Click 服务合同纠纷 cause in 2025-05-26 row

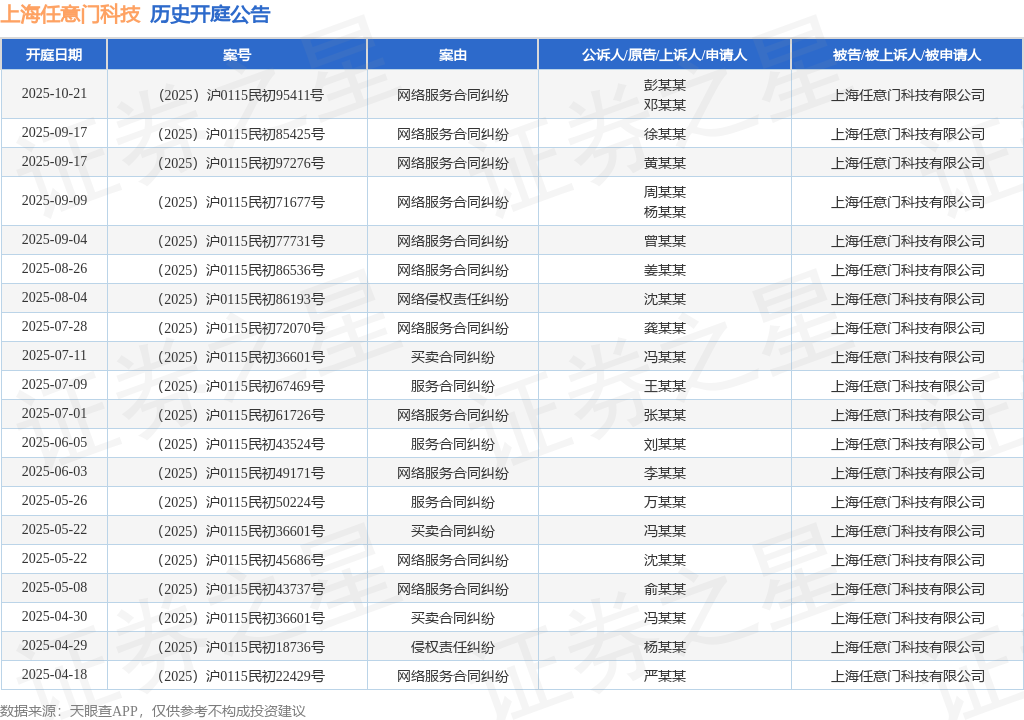point(453,502)
